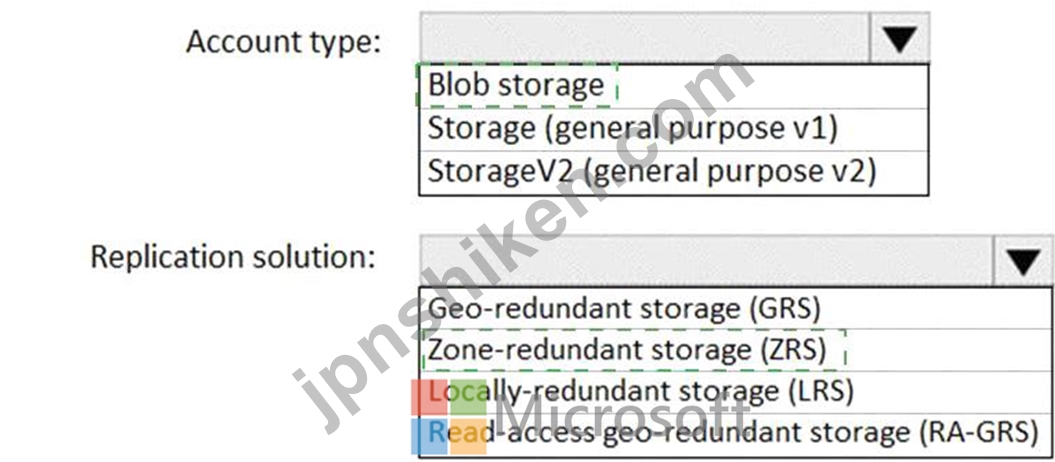Click the yellow Microsoft logo square
1055x462 pixels.
(x=468, y=436)
